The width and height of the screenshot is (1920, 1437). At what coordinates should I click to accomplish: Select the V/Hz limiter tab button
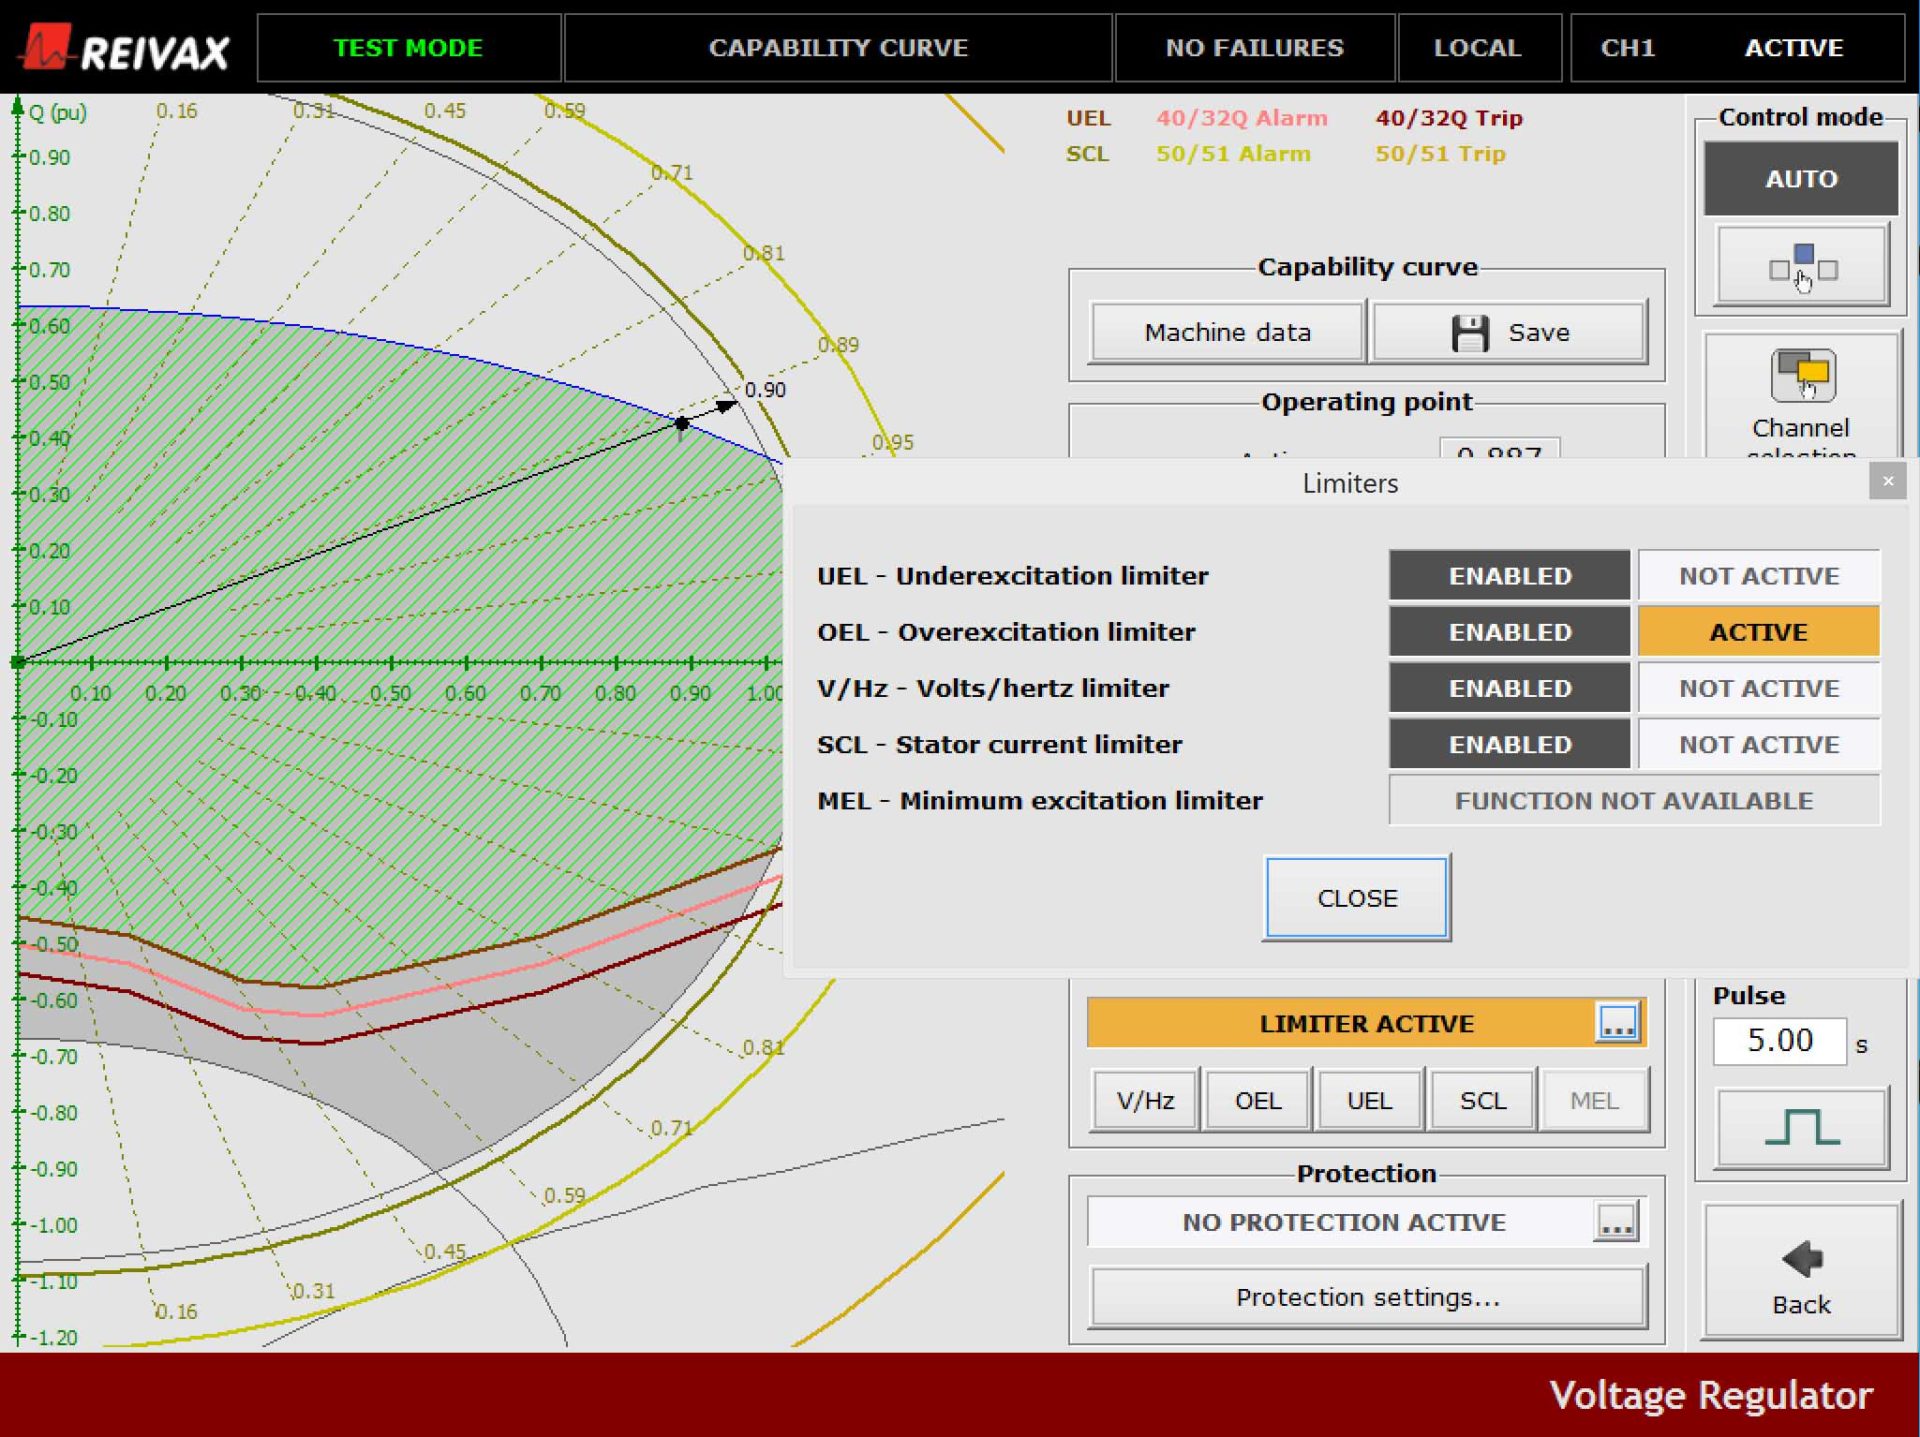pos(1145,1101)
